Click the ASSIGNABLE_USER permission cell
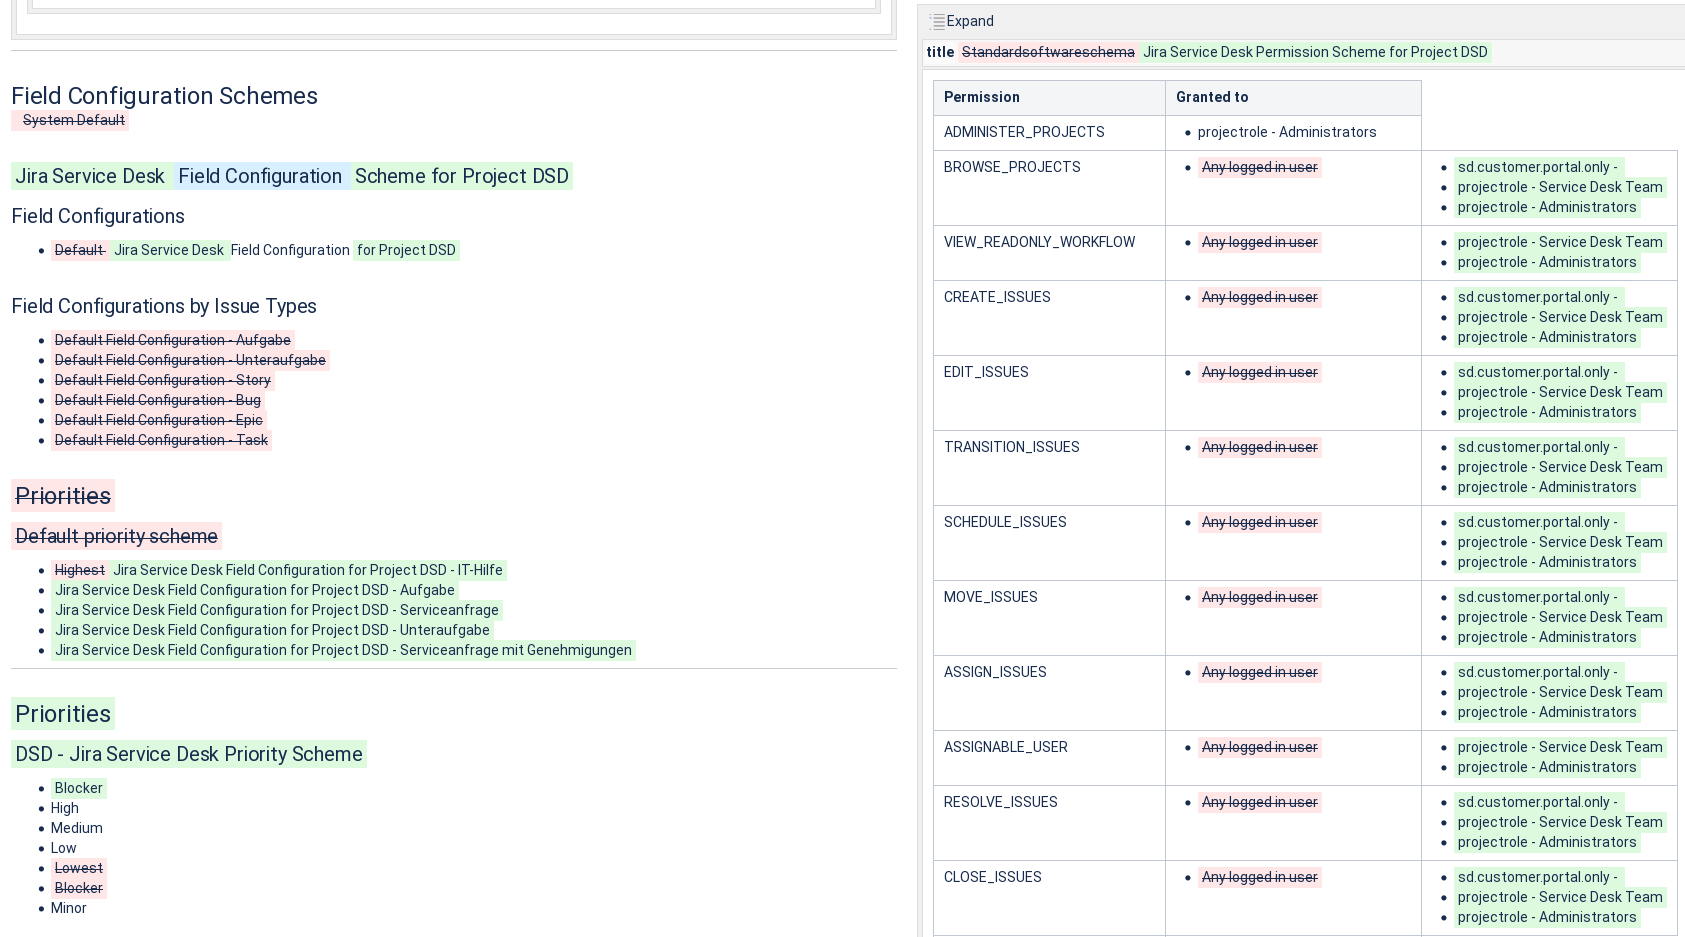The image size is (1685, 937). tap(1049, 758)
